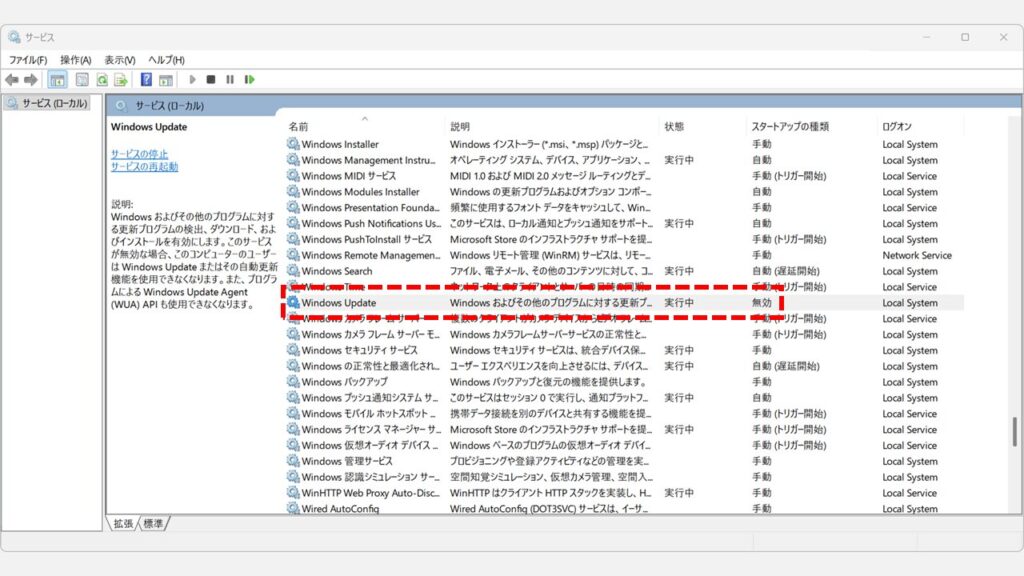The height and width of the screenshot is (576, 1024).
Task: Stop the service using the stop toolbar icon
Action: (x=211, y=80)
